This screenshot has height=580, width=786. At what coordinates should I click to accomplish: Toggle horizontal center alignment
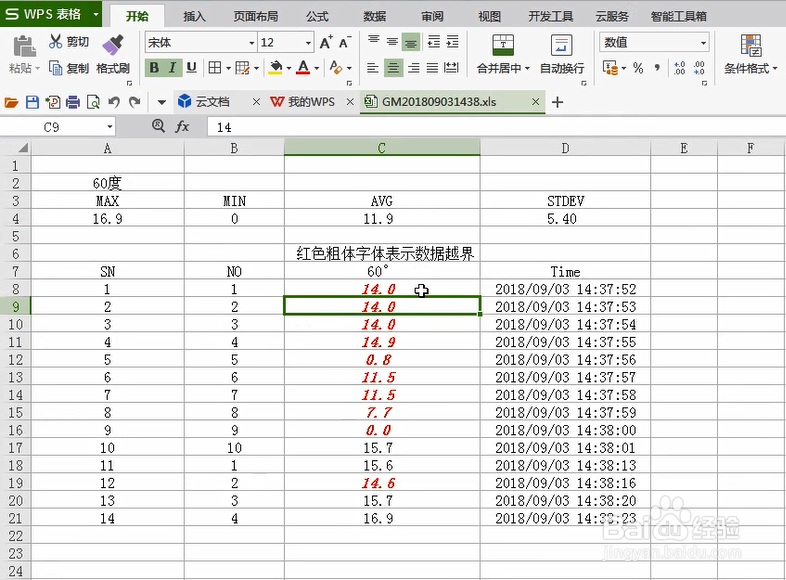click(x=393, y=68)
